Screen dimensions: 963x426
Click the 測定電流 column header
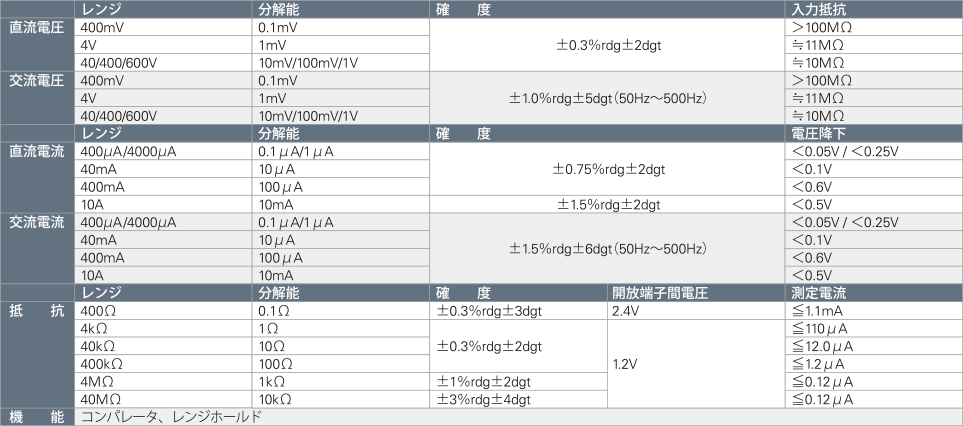tap(874, 293)
